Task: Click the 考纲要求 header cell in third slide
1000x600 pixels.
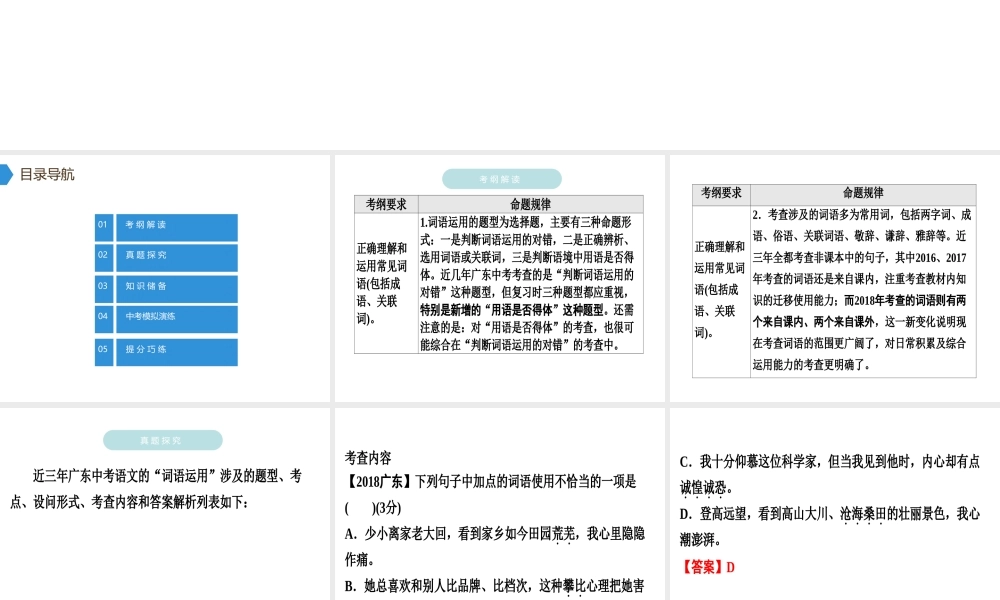Action: pos(721,193)
